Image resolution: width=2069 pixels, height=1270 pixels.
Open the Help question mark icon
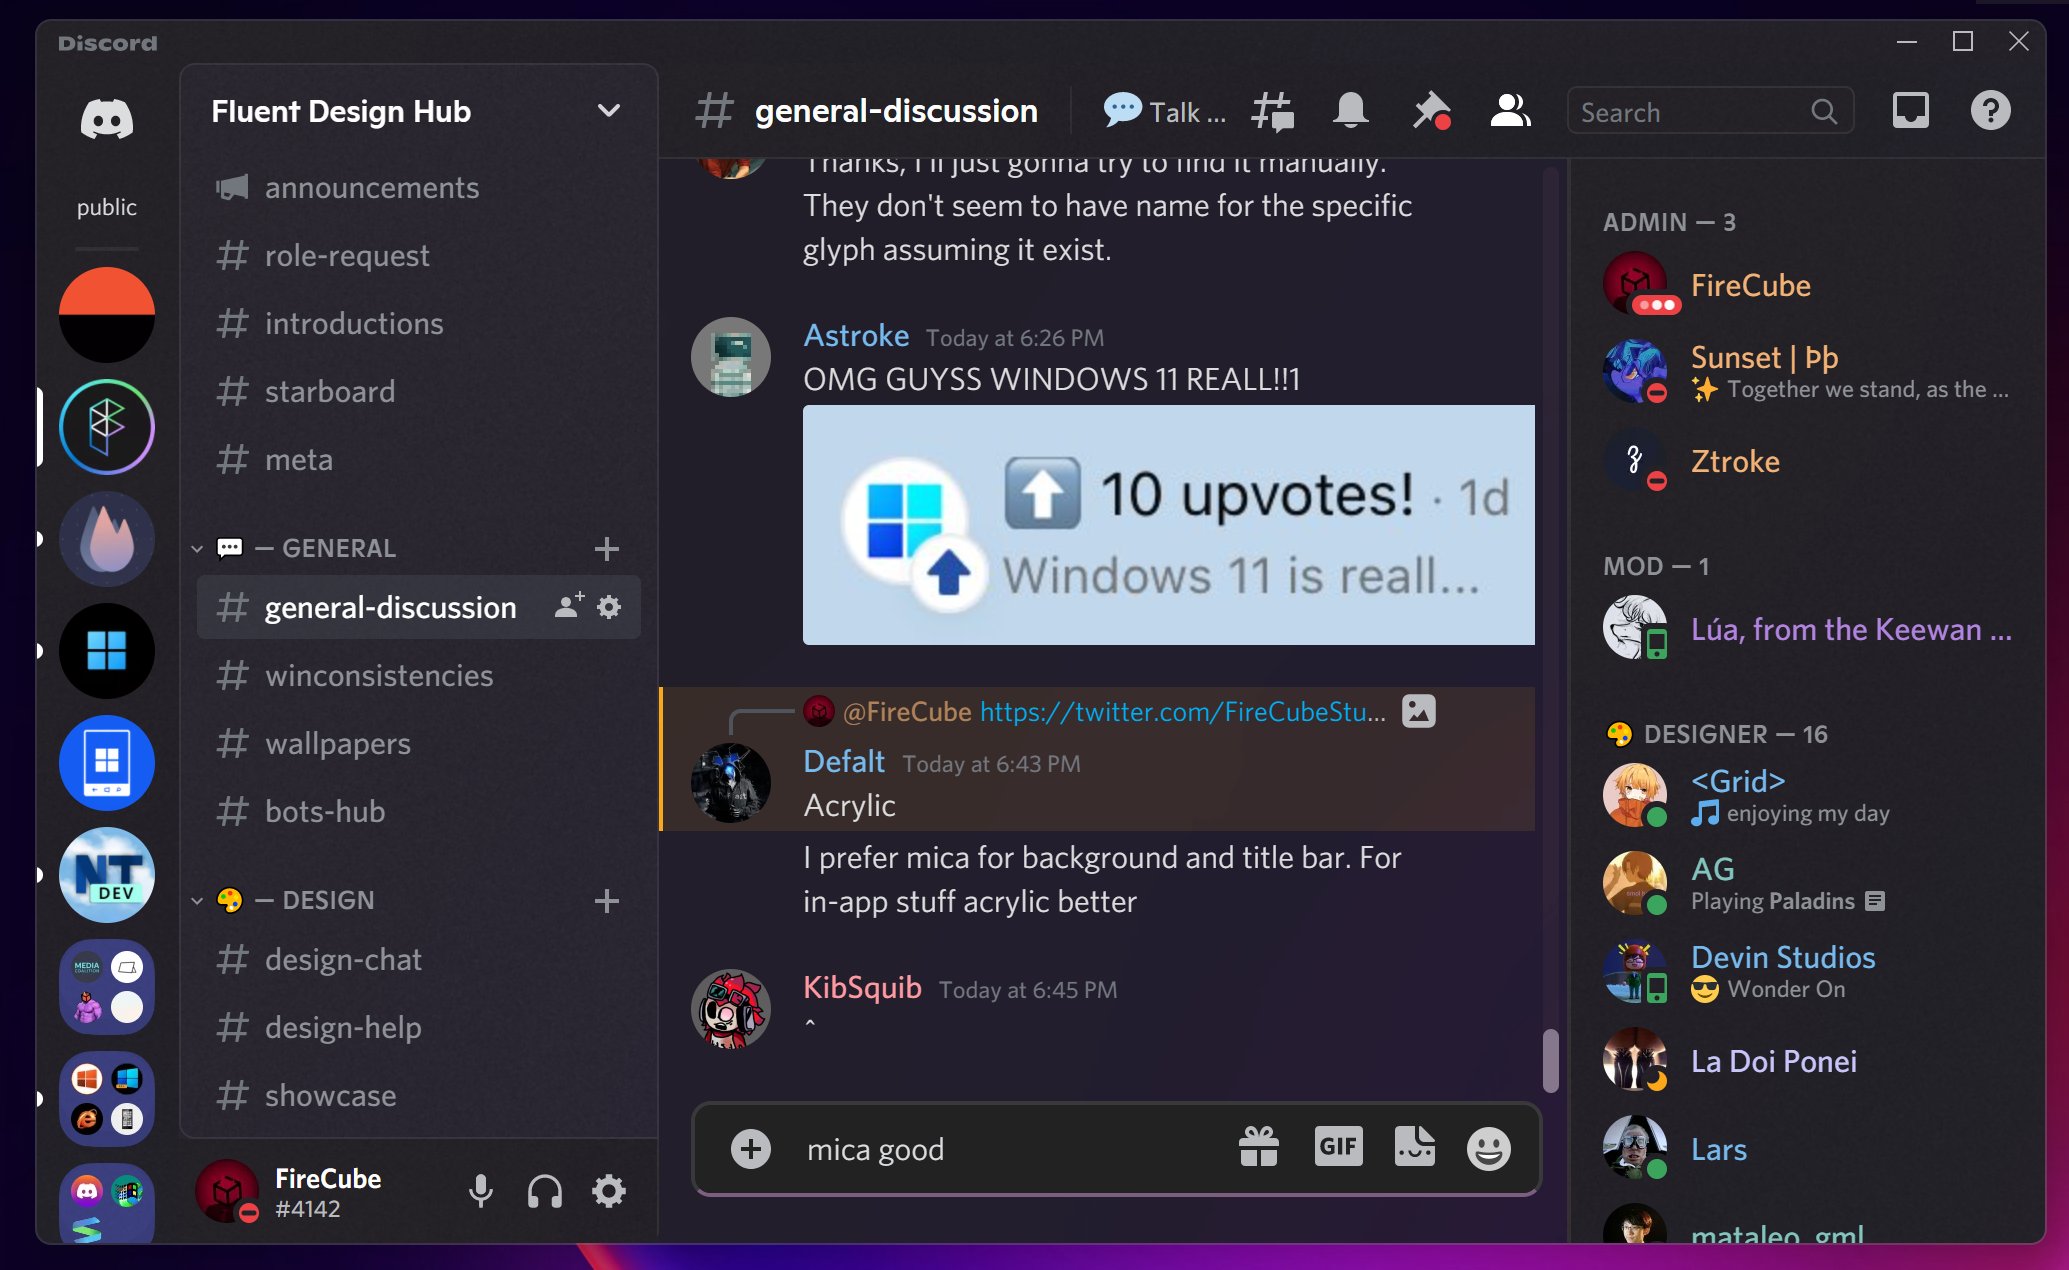click(1990, 111)
